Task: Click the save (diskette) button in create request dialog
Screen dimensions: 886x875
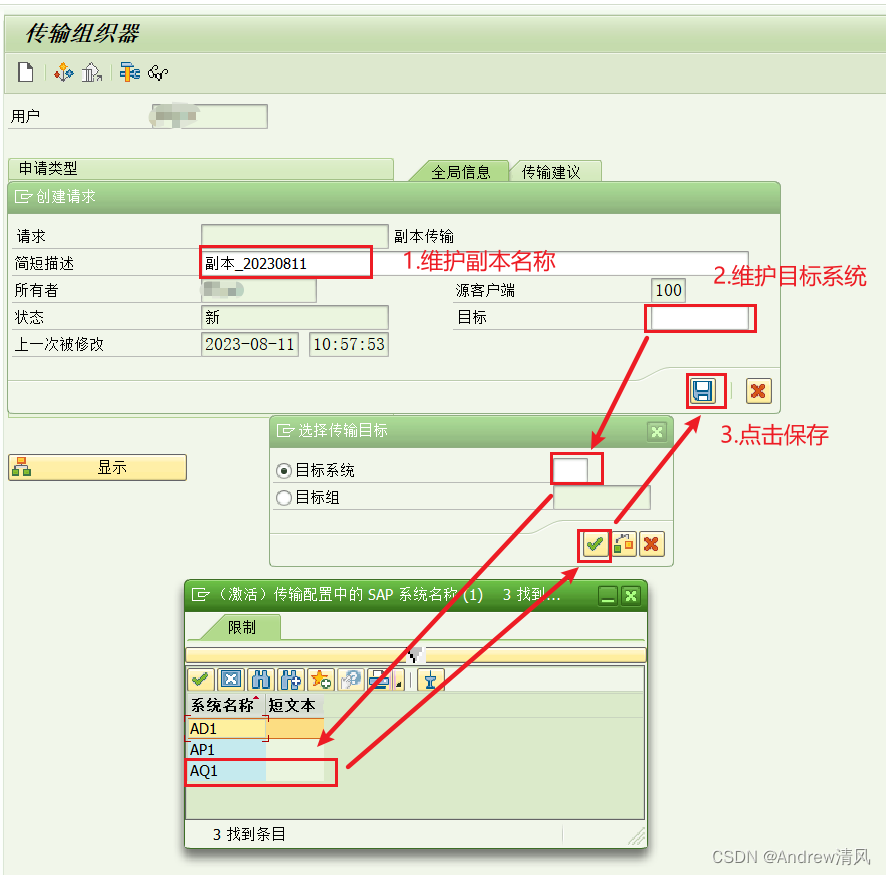Action: (705, 391)
